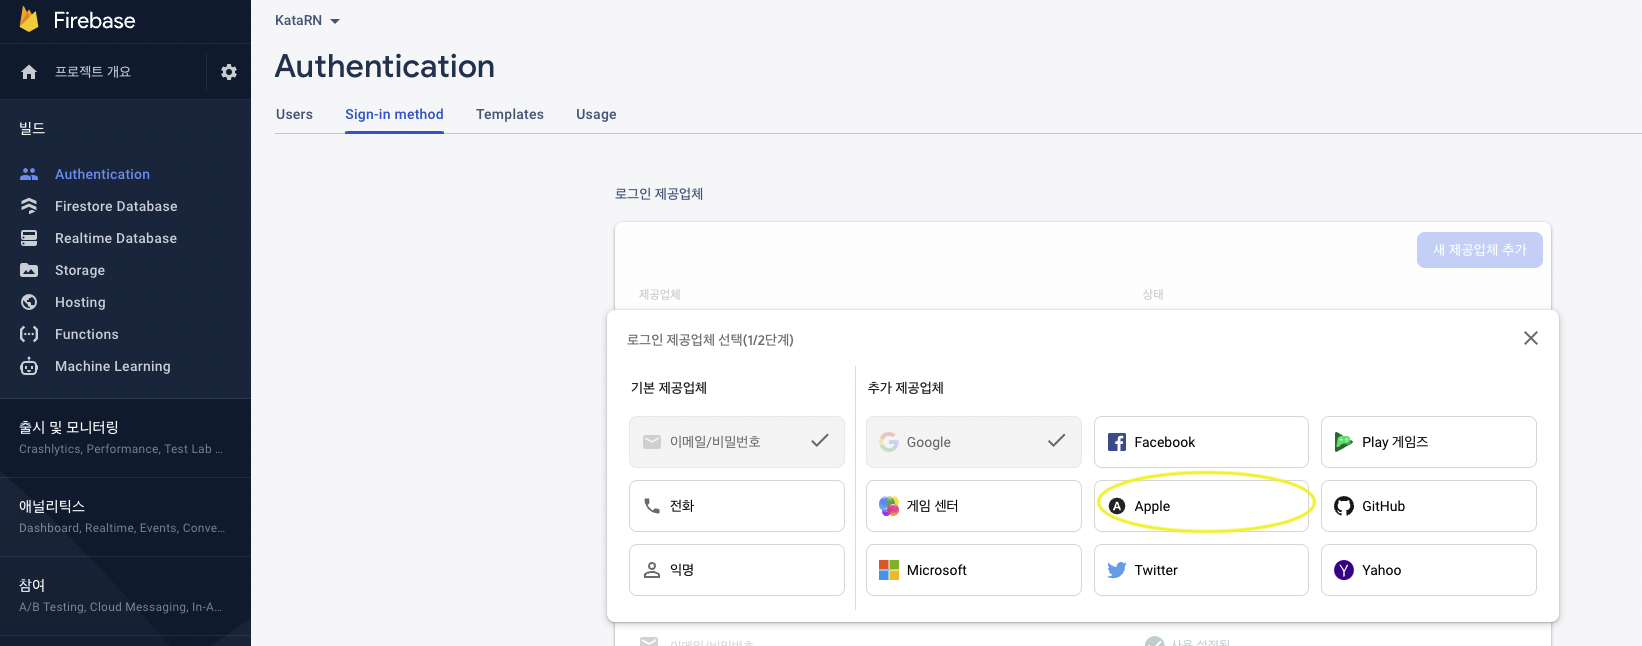This screenshot has height=646, width=1642.
Task: Click the Hosting globe icon
Action: 29,302
